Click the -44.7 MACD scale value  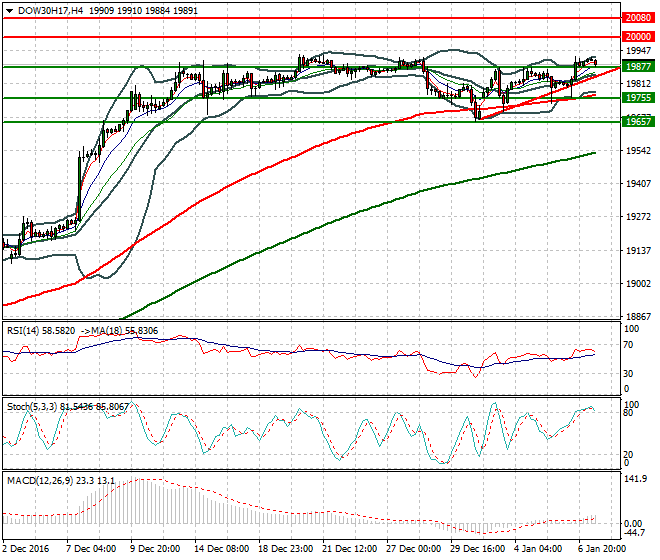click(634, 533)
